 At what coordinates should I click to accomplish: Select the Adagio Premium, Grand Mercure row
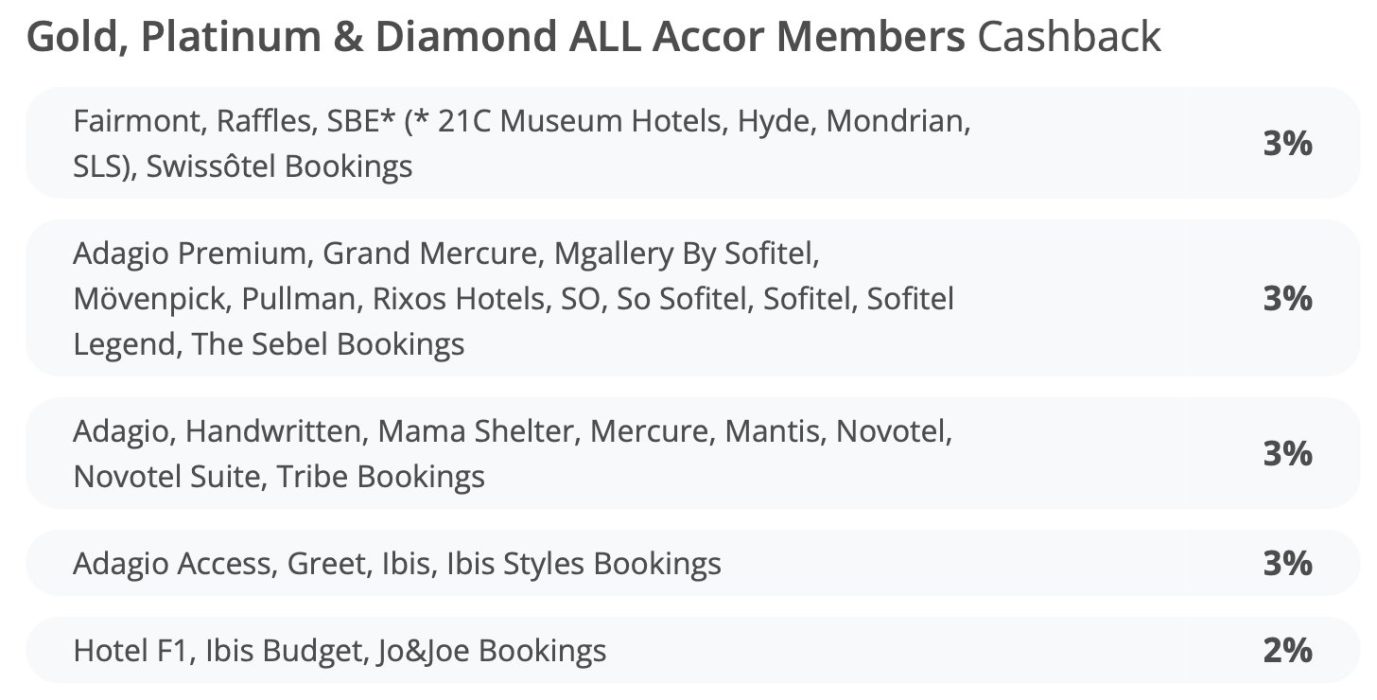(692, 298)
